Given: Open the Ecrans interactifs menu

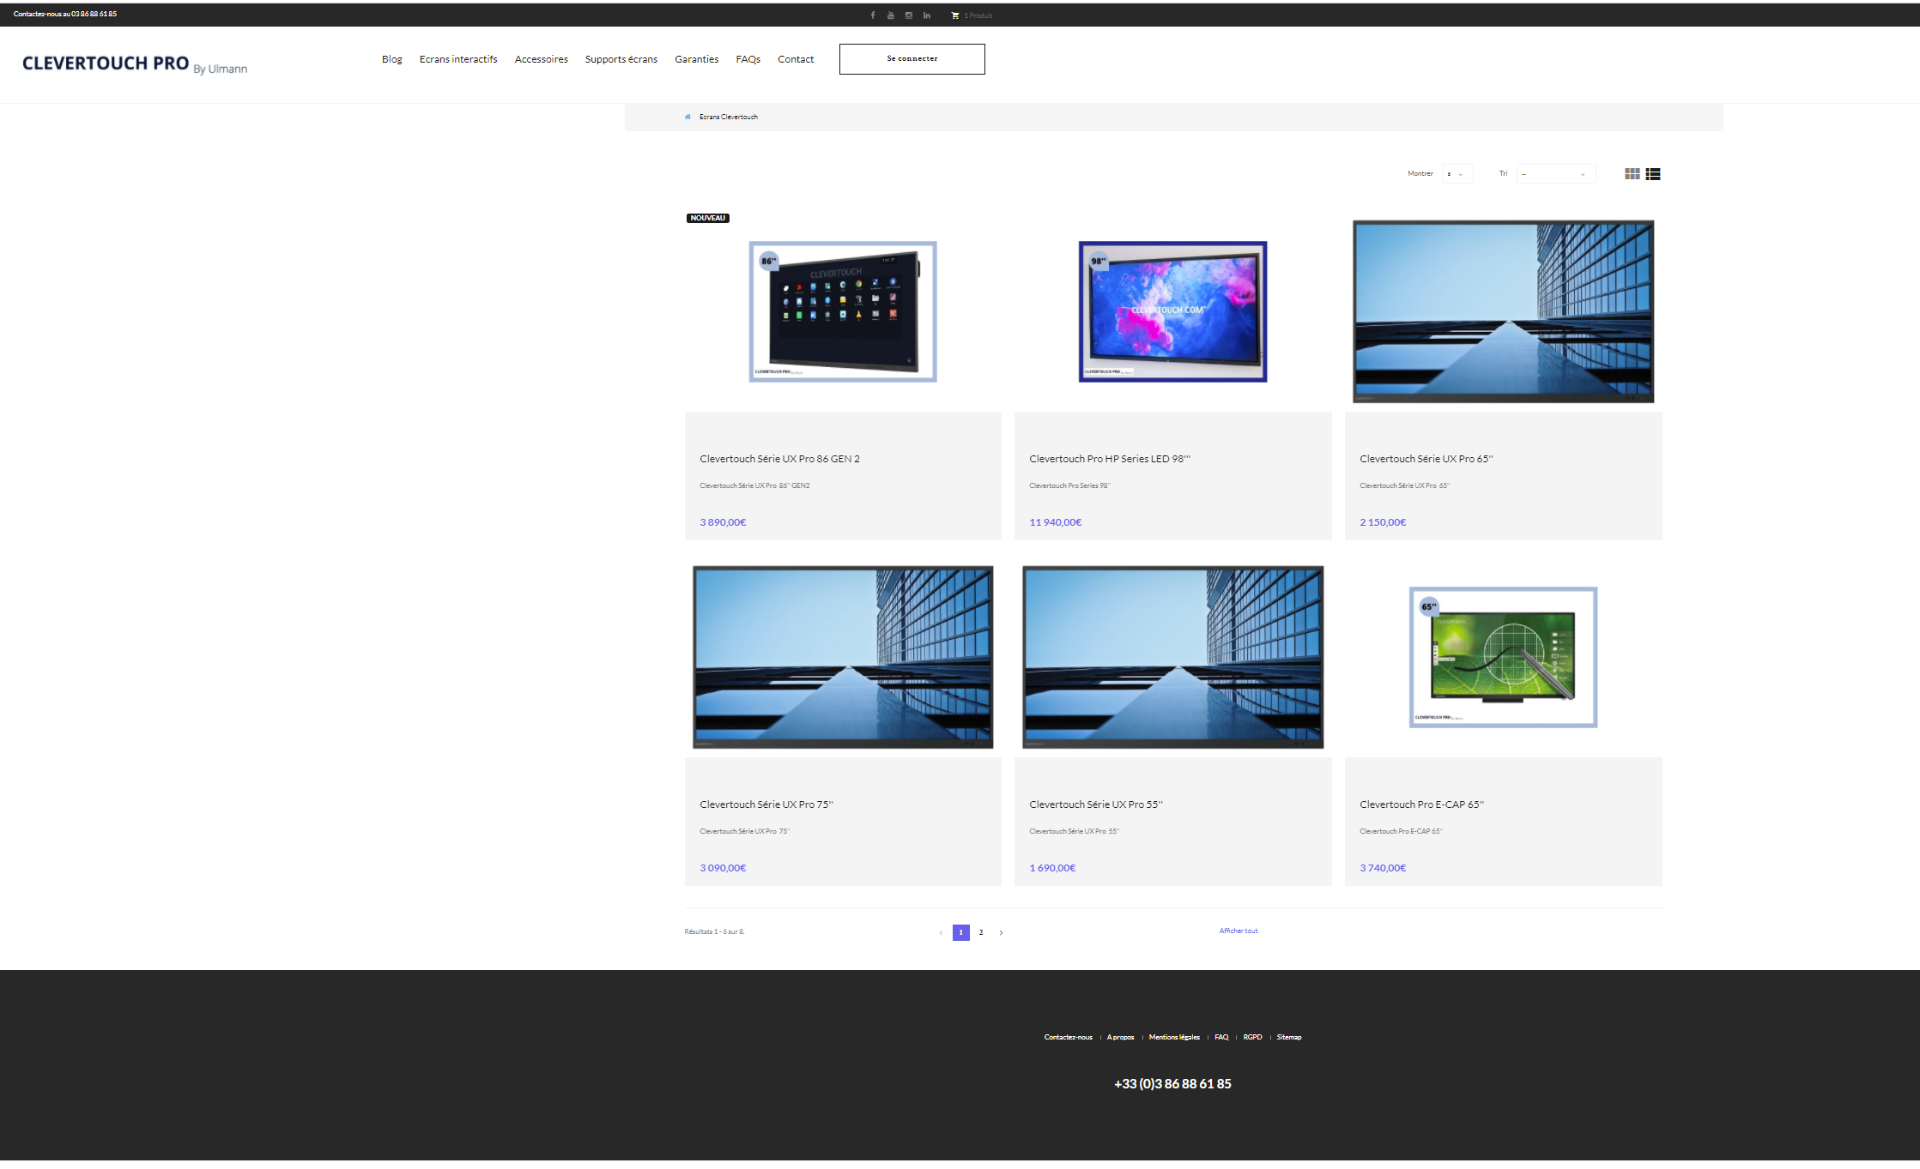Looking at the screenshot, I should coord(458,59).
